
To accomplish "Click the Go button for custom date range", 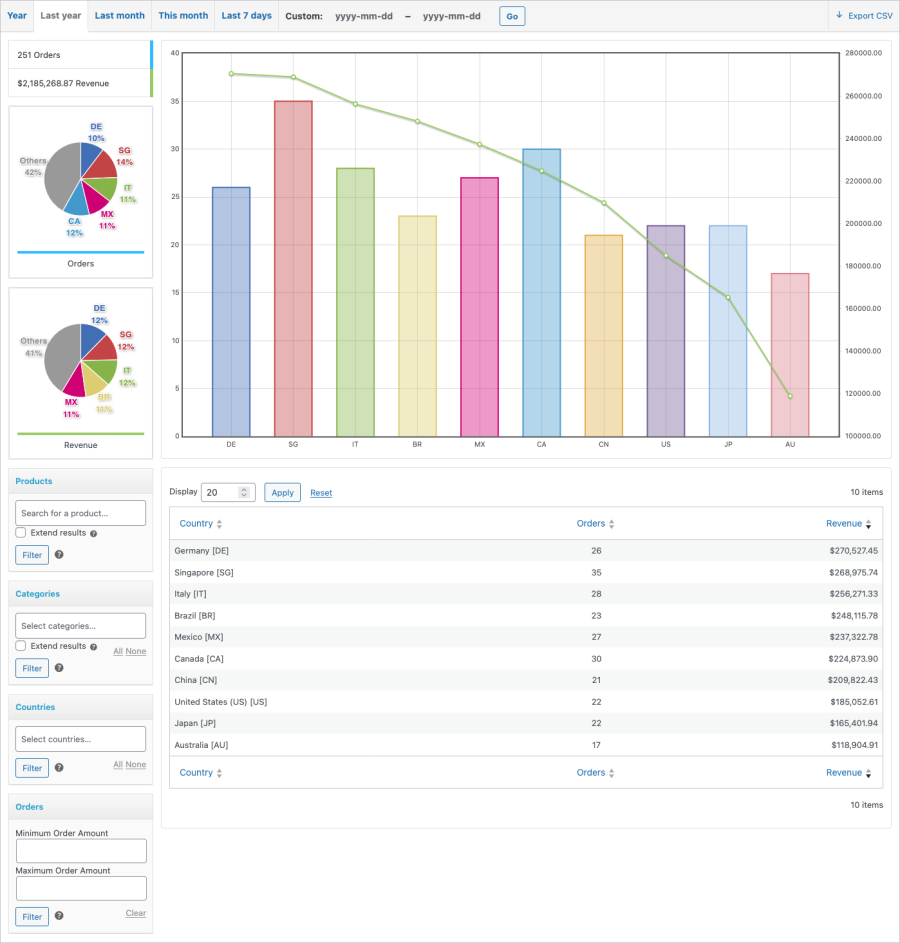I will coord(511,15).
